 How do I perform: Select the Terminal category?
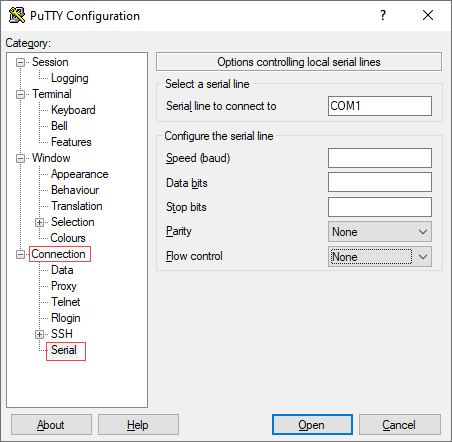click(x=52, y=94)
